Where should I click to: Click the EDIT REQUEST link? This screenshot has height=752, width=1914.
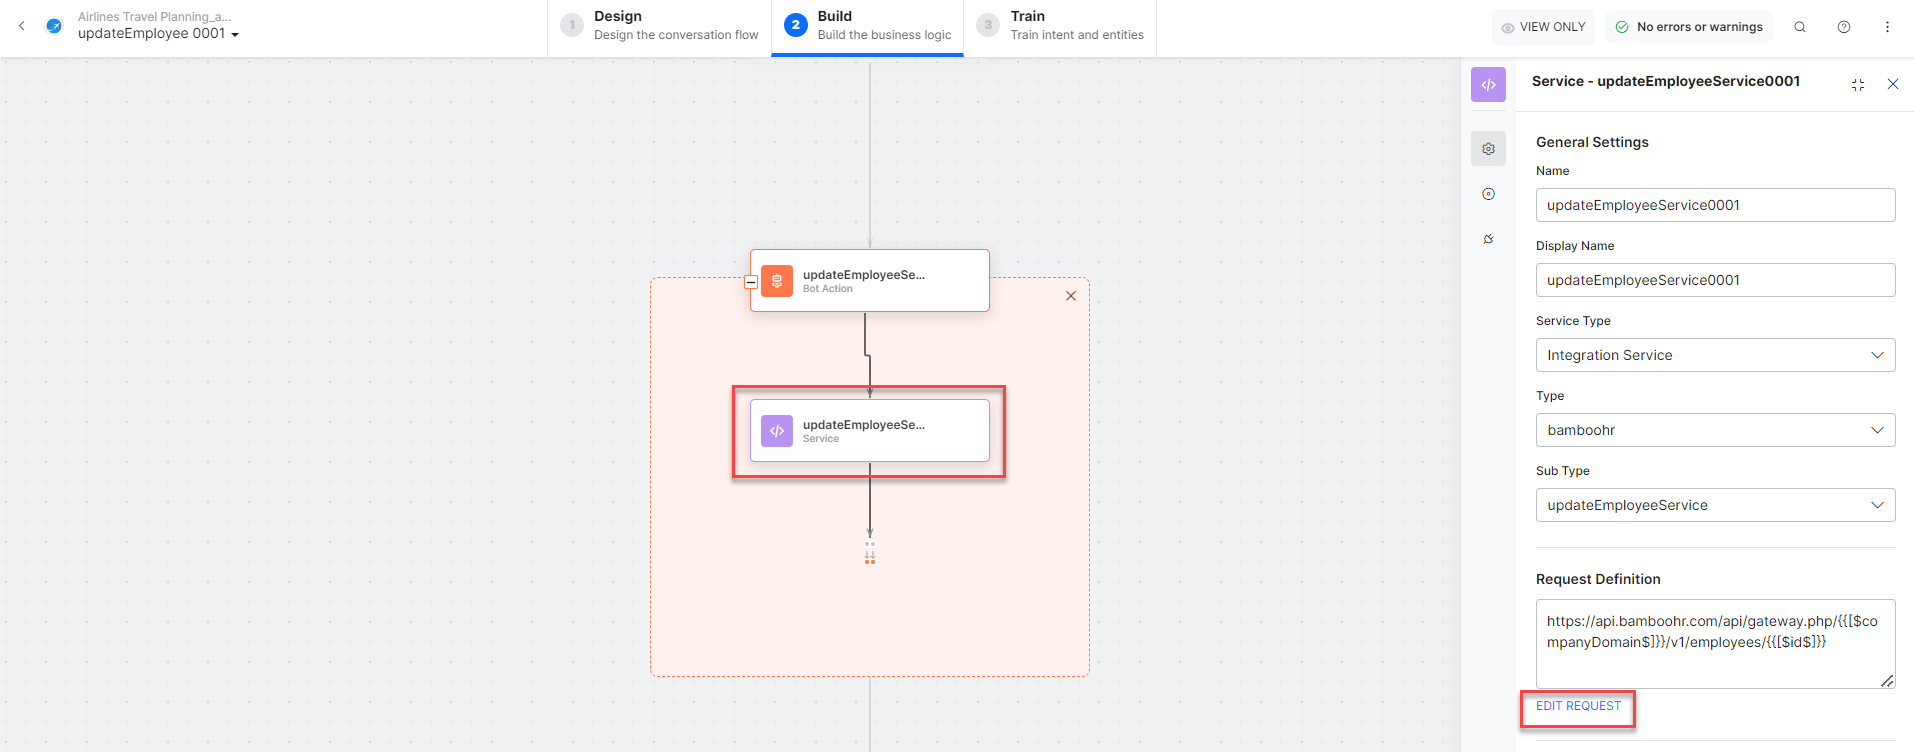[1578, 706]
